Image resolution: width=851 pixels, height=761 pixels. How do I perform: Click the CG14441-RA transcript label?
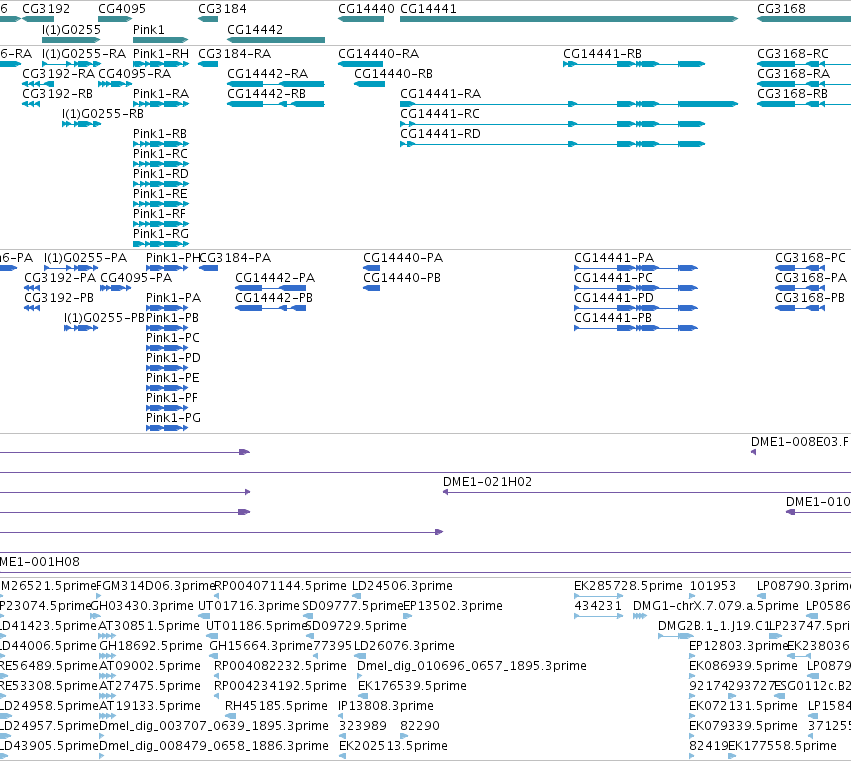click(x=440, y=94)
